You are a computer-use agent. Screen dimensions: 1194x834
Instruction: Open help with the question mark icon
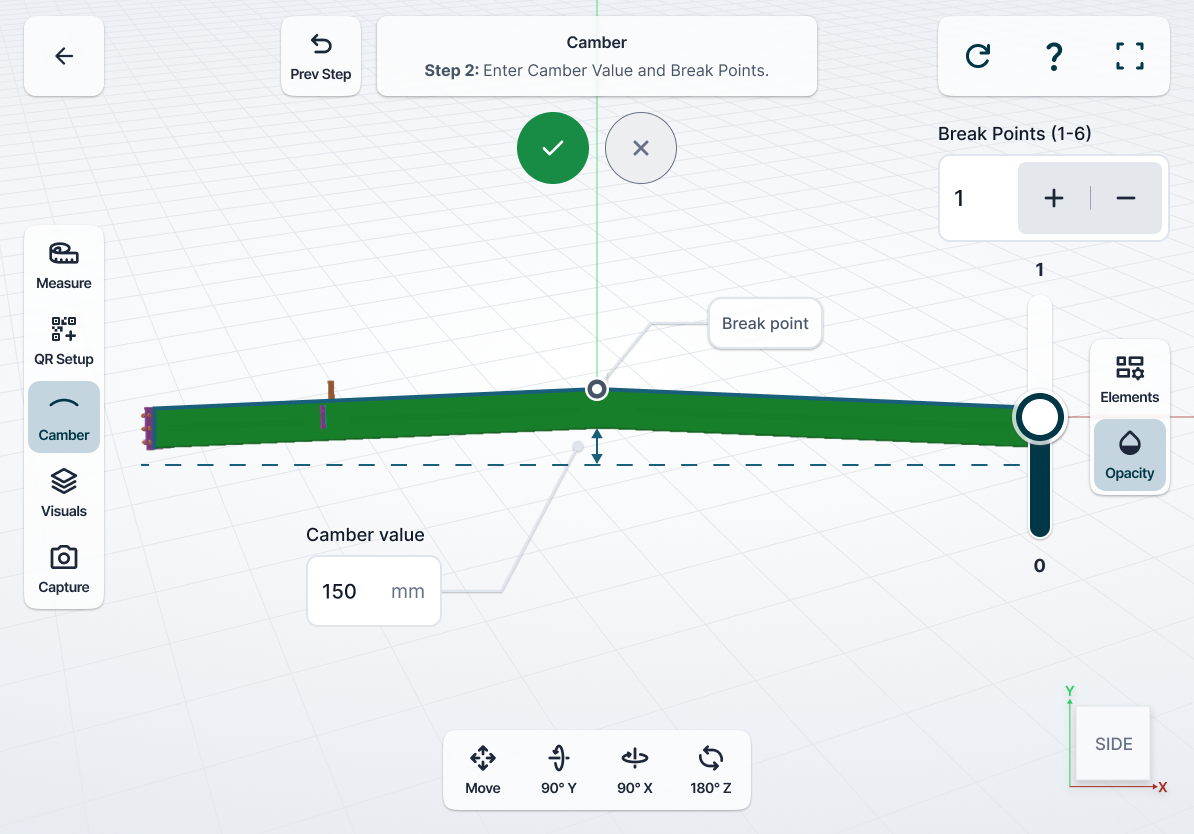pos(1054,56)
